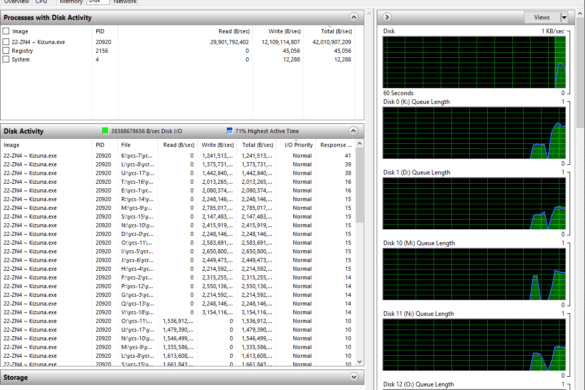The height and width of the screenshot is (390, 585).
Task: Click write value 12,109,114,807
Action: (281, 42)
